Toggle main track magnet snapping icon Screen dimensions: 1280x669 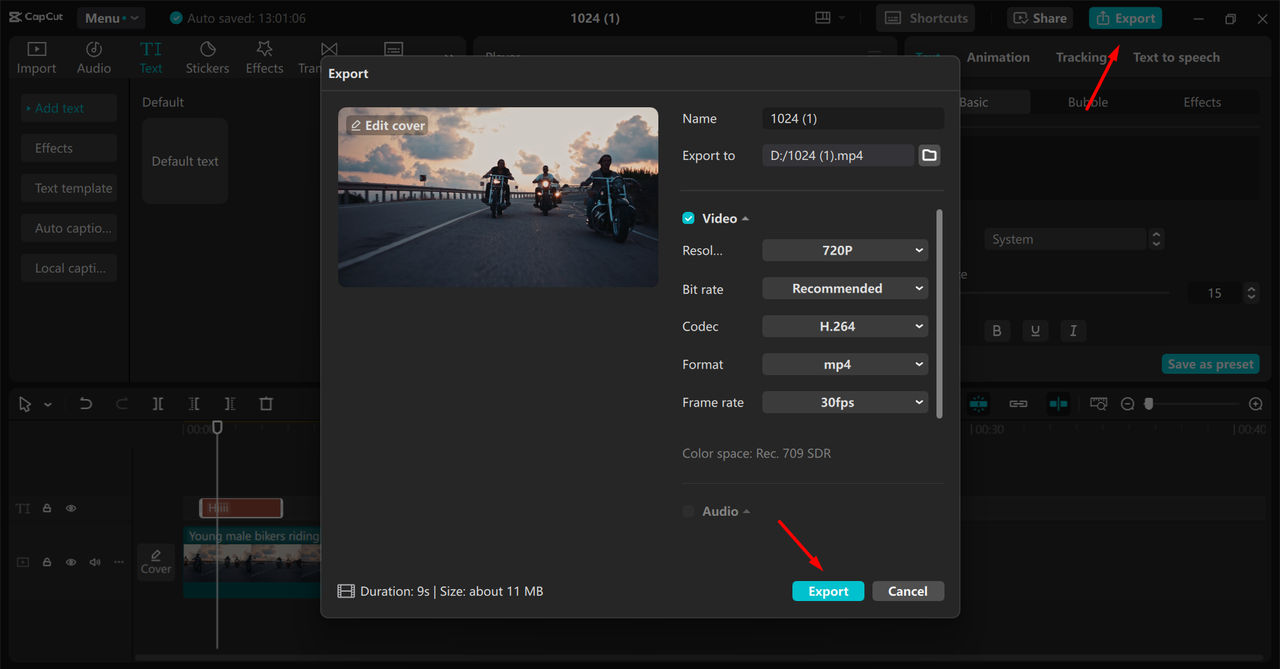click(978, 403)
